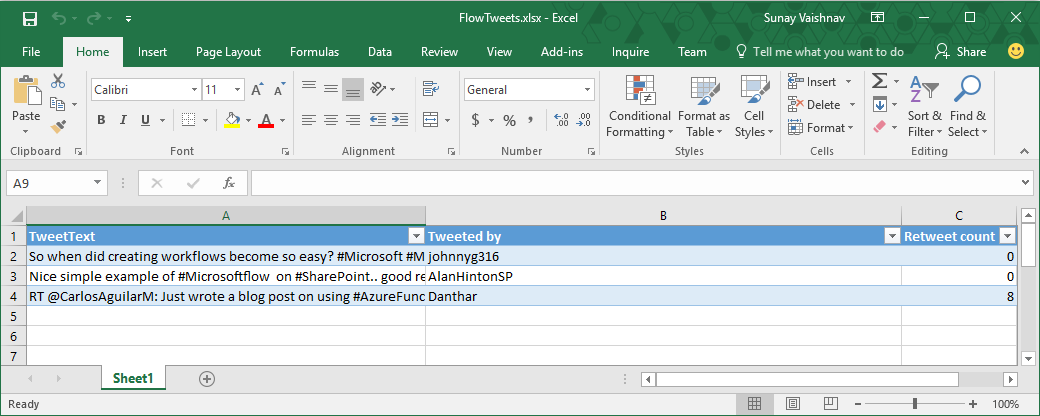Open Sort & Filter options

(924, 107)
